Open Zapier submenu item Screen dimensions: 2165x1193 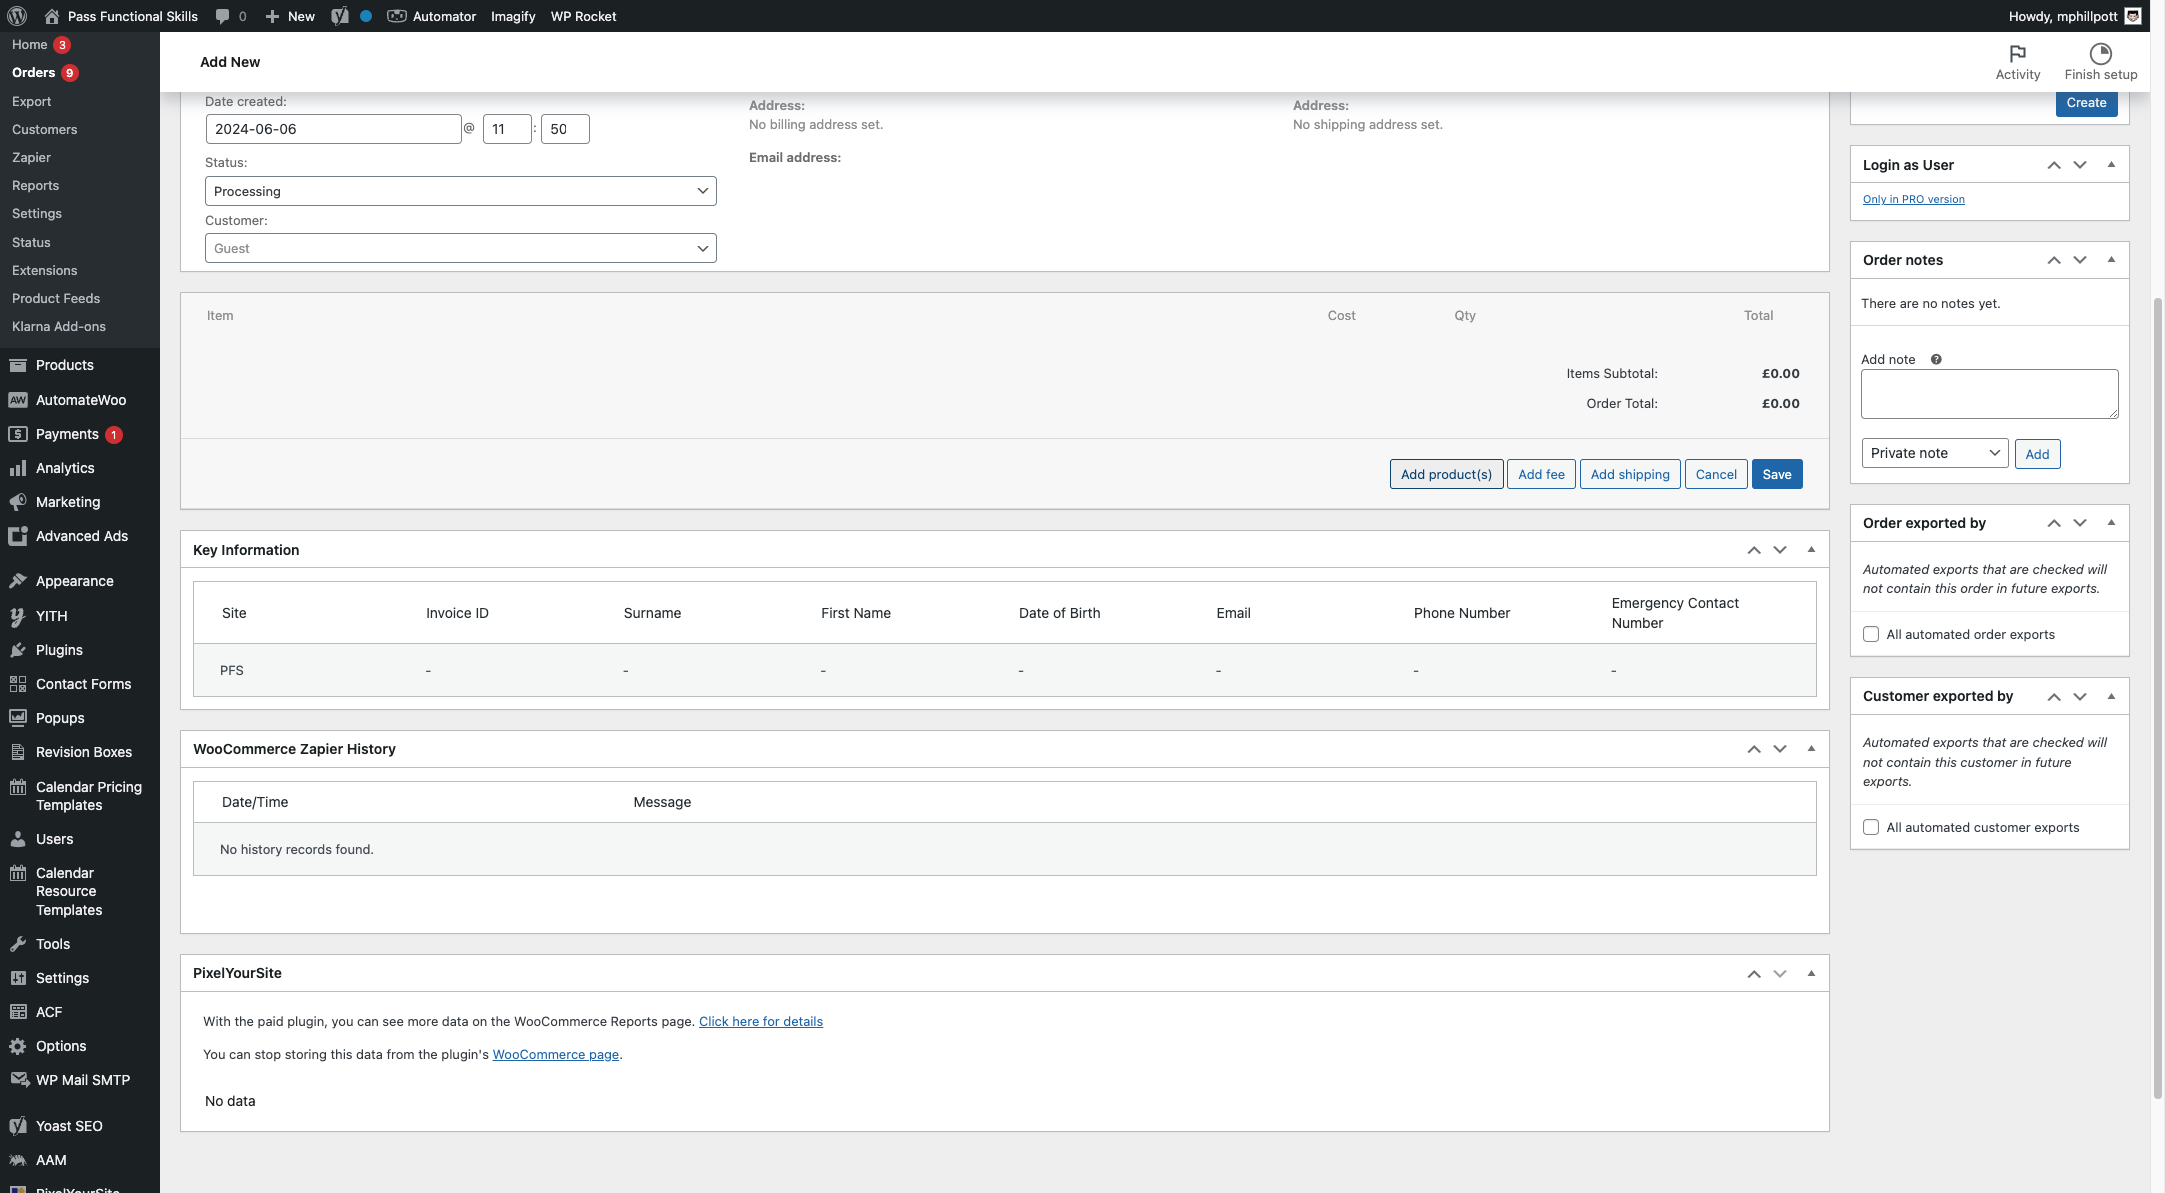(x=31, y=157)
